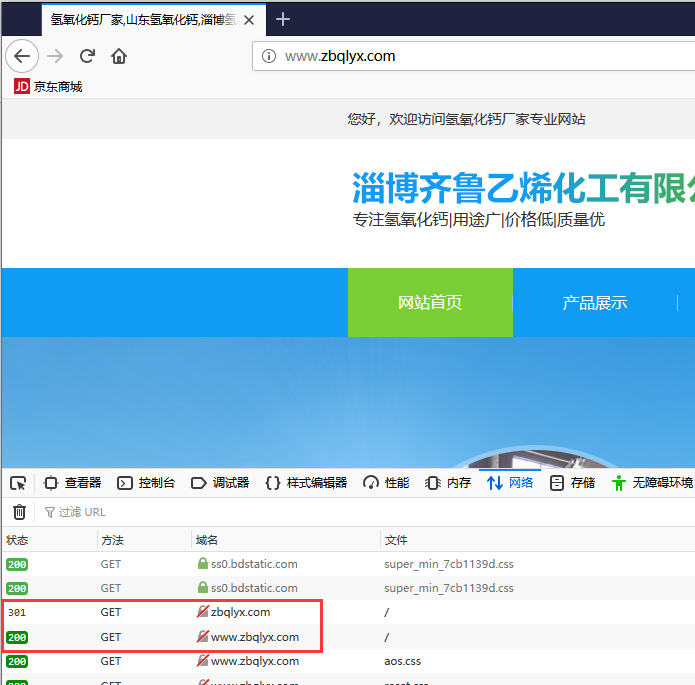Click the 200 status badge for aos.css

click(17, 662)
